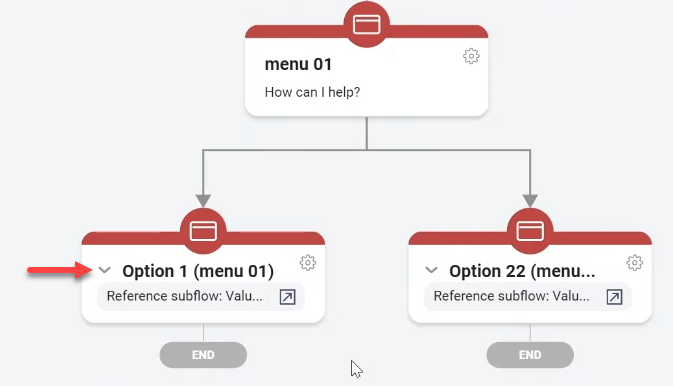Click END node below Option 1
Viewport: 673px width, 386px height.
point(203,355)
